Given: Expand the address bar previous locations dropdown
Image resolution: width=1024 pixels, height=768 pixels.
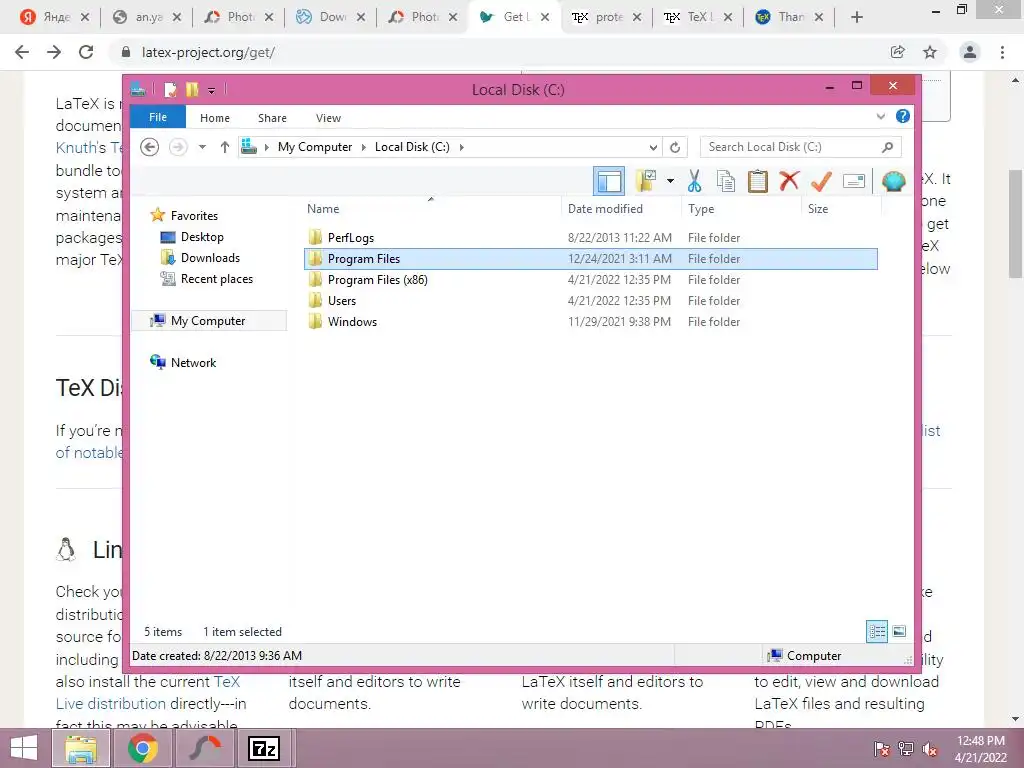Looking at the screenshot, I should point(652,147).
